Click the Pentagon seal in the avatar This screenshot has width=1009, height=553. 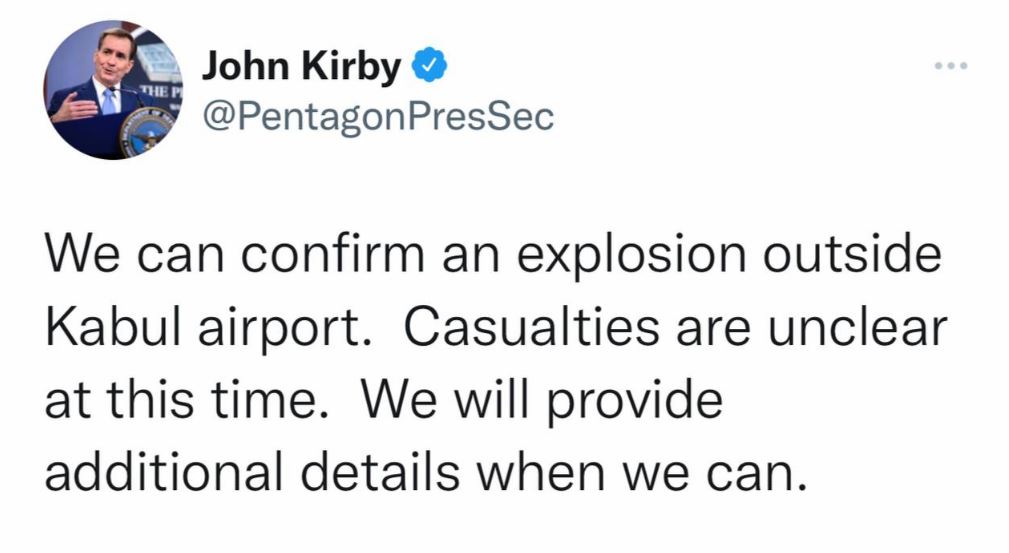point(147,132)
